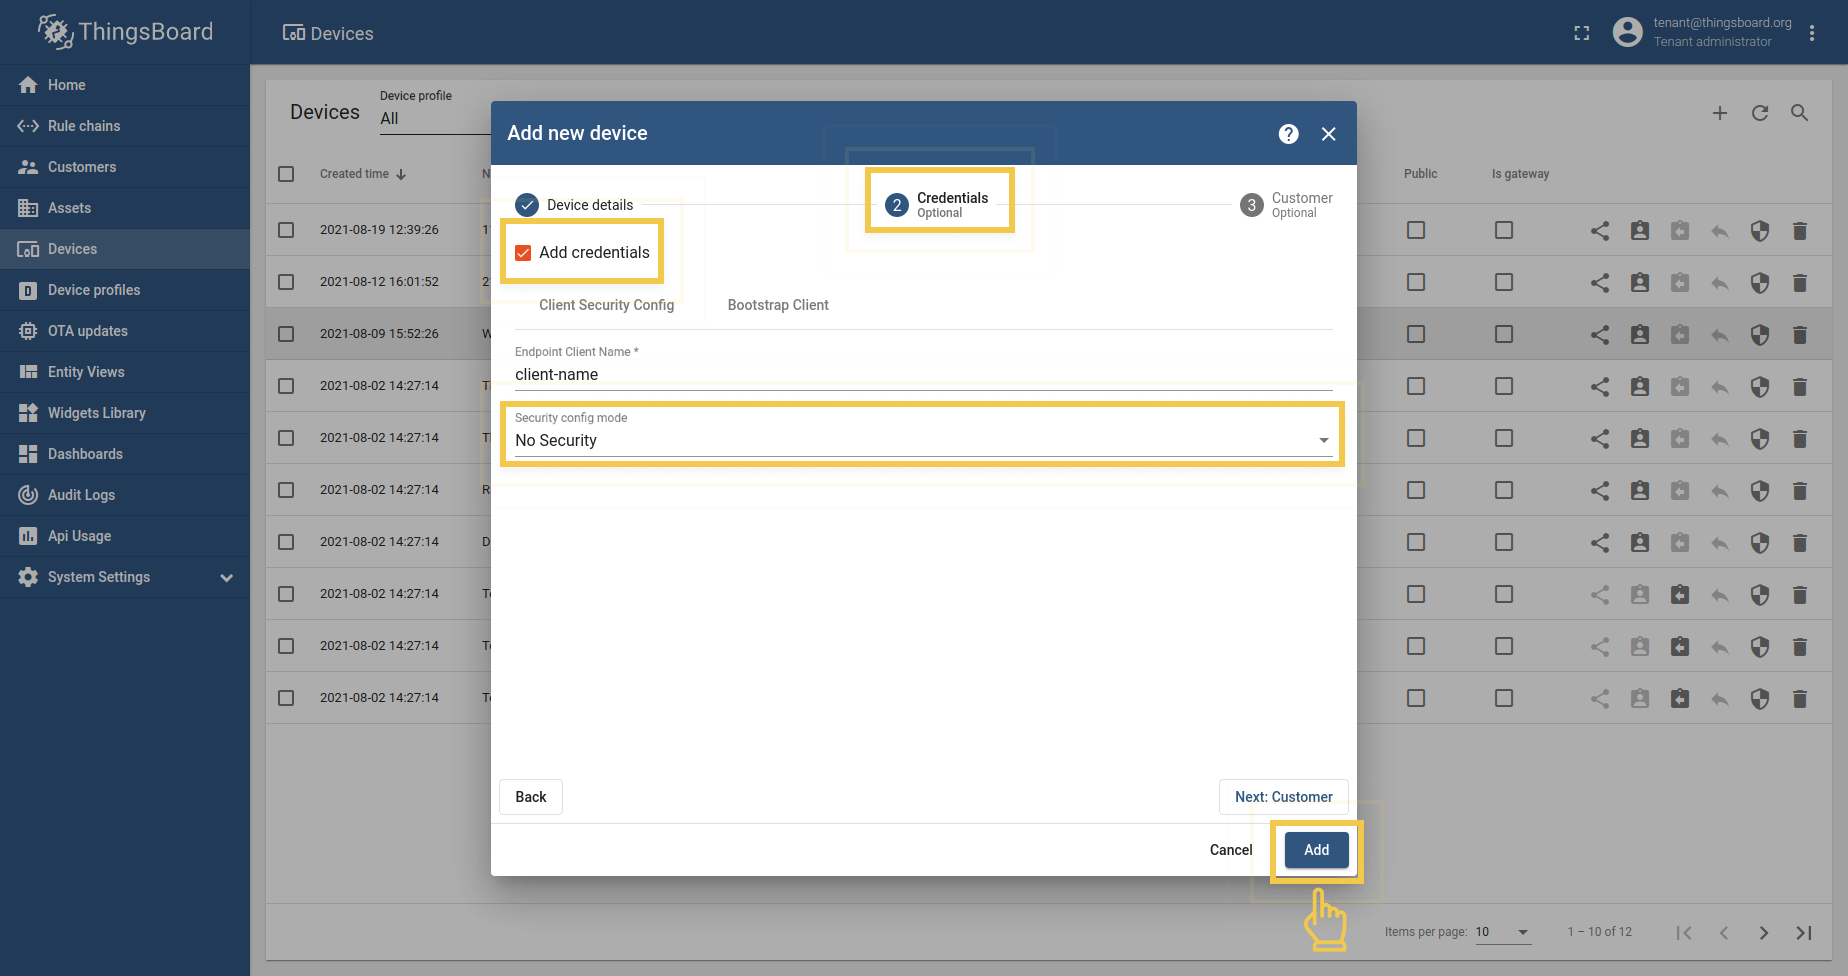Select Credentials step in wizard
The width and height of the screenshot is (1848, 976).
(938, 205)
